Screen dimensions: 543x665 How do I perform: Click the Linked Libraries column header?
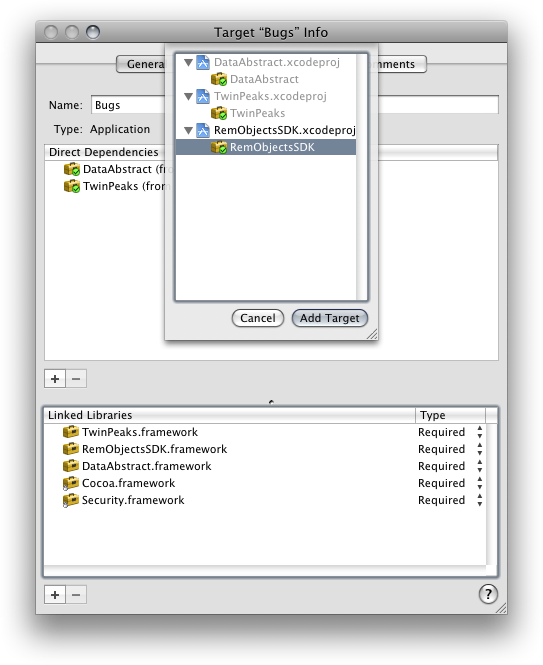click(x=230, y=415)
